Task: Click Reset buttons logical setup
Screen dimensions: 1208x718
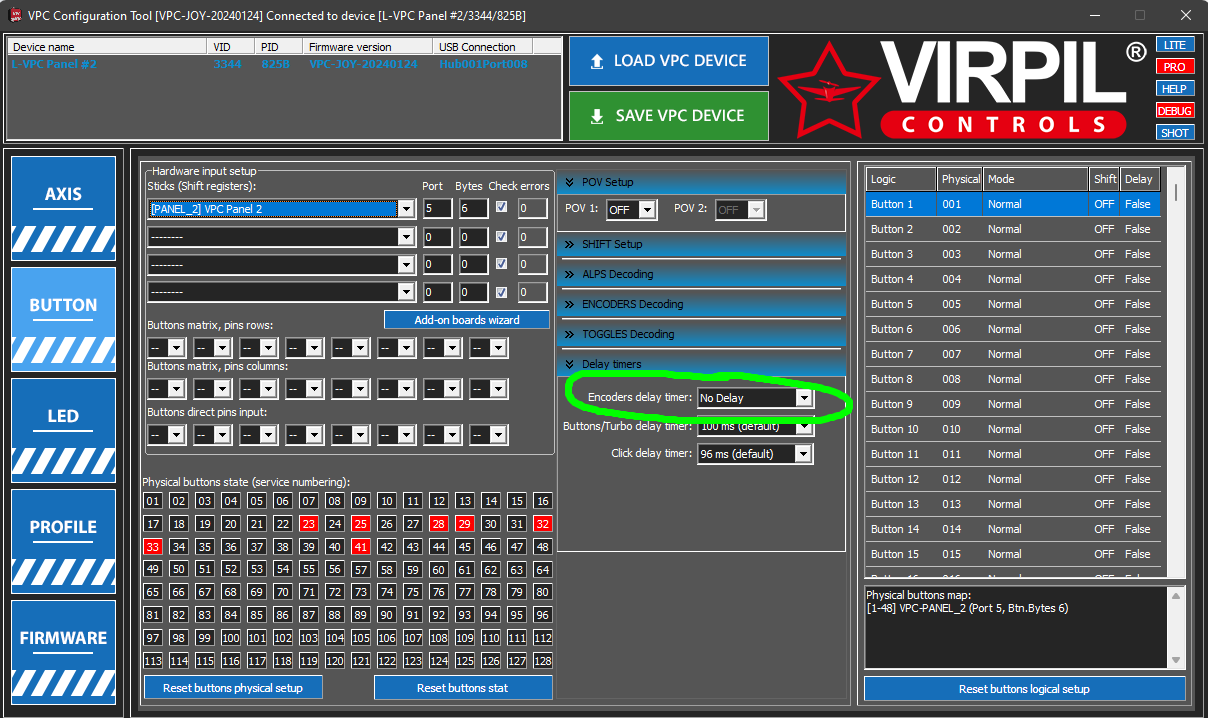Action: [x=1025, y=689]
